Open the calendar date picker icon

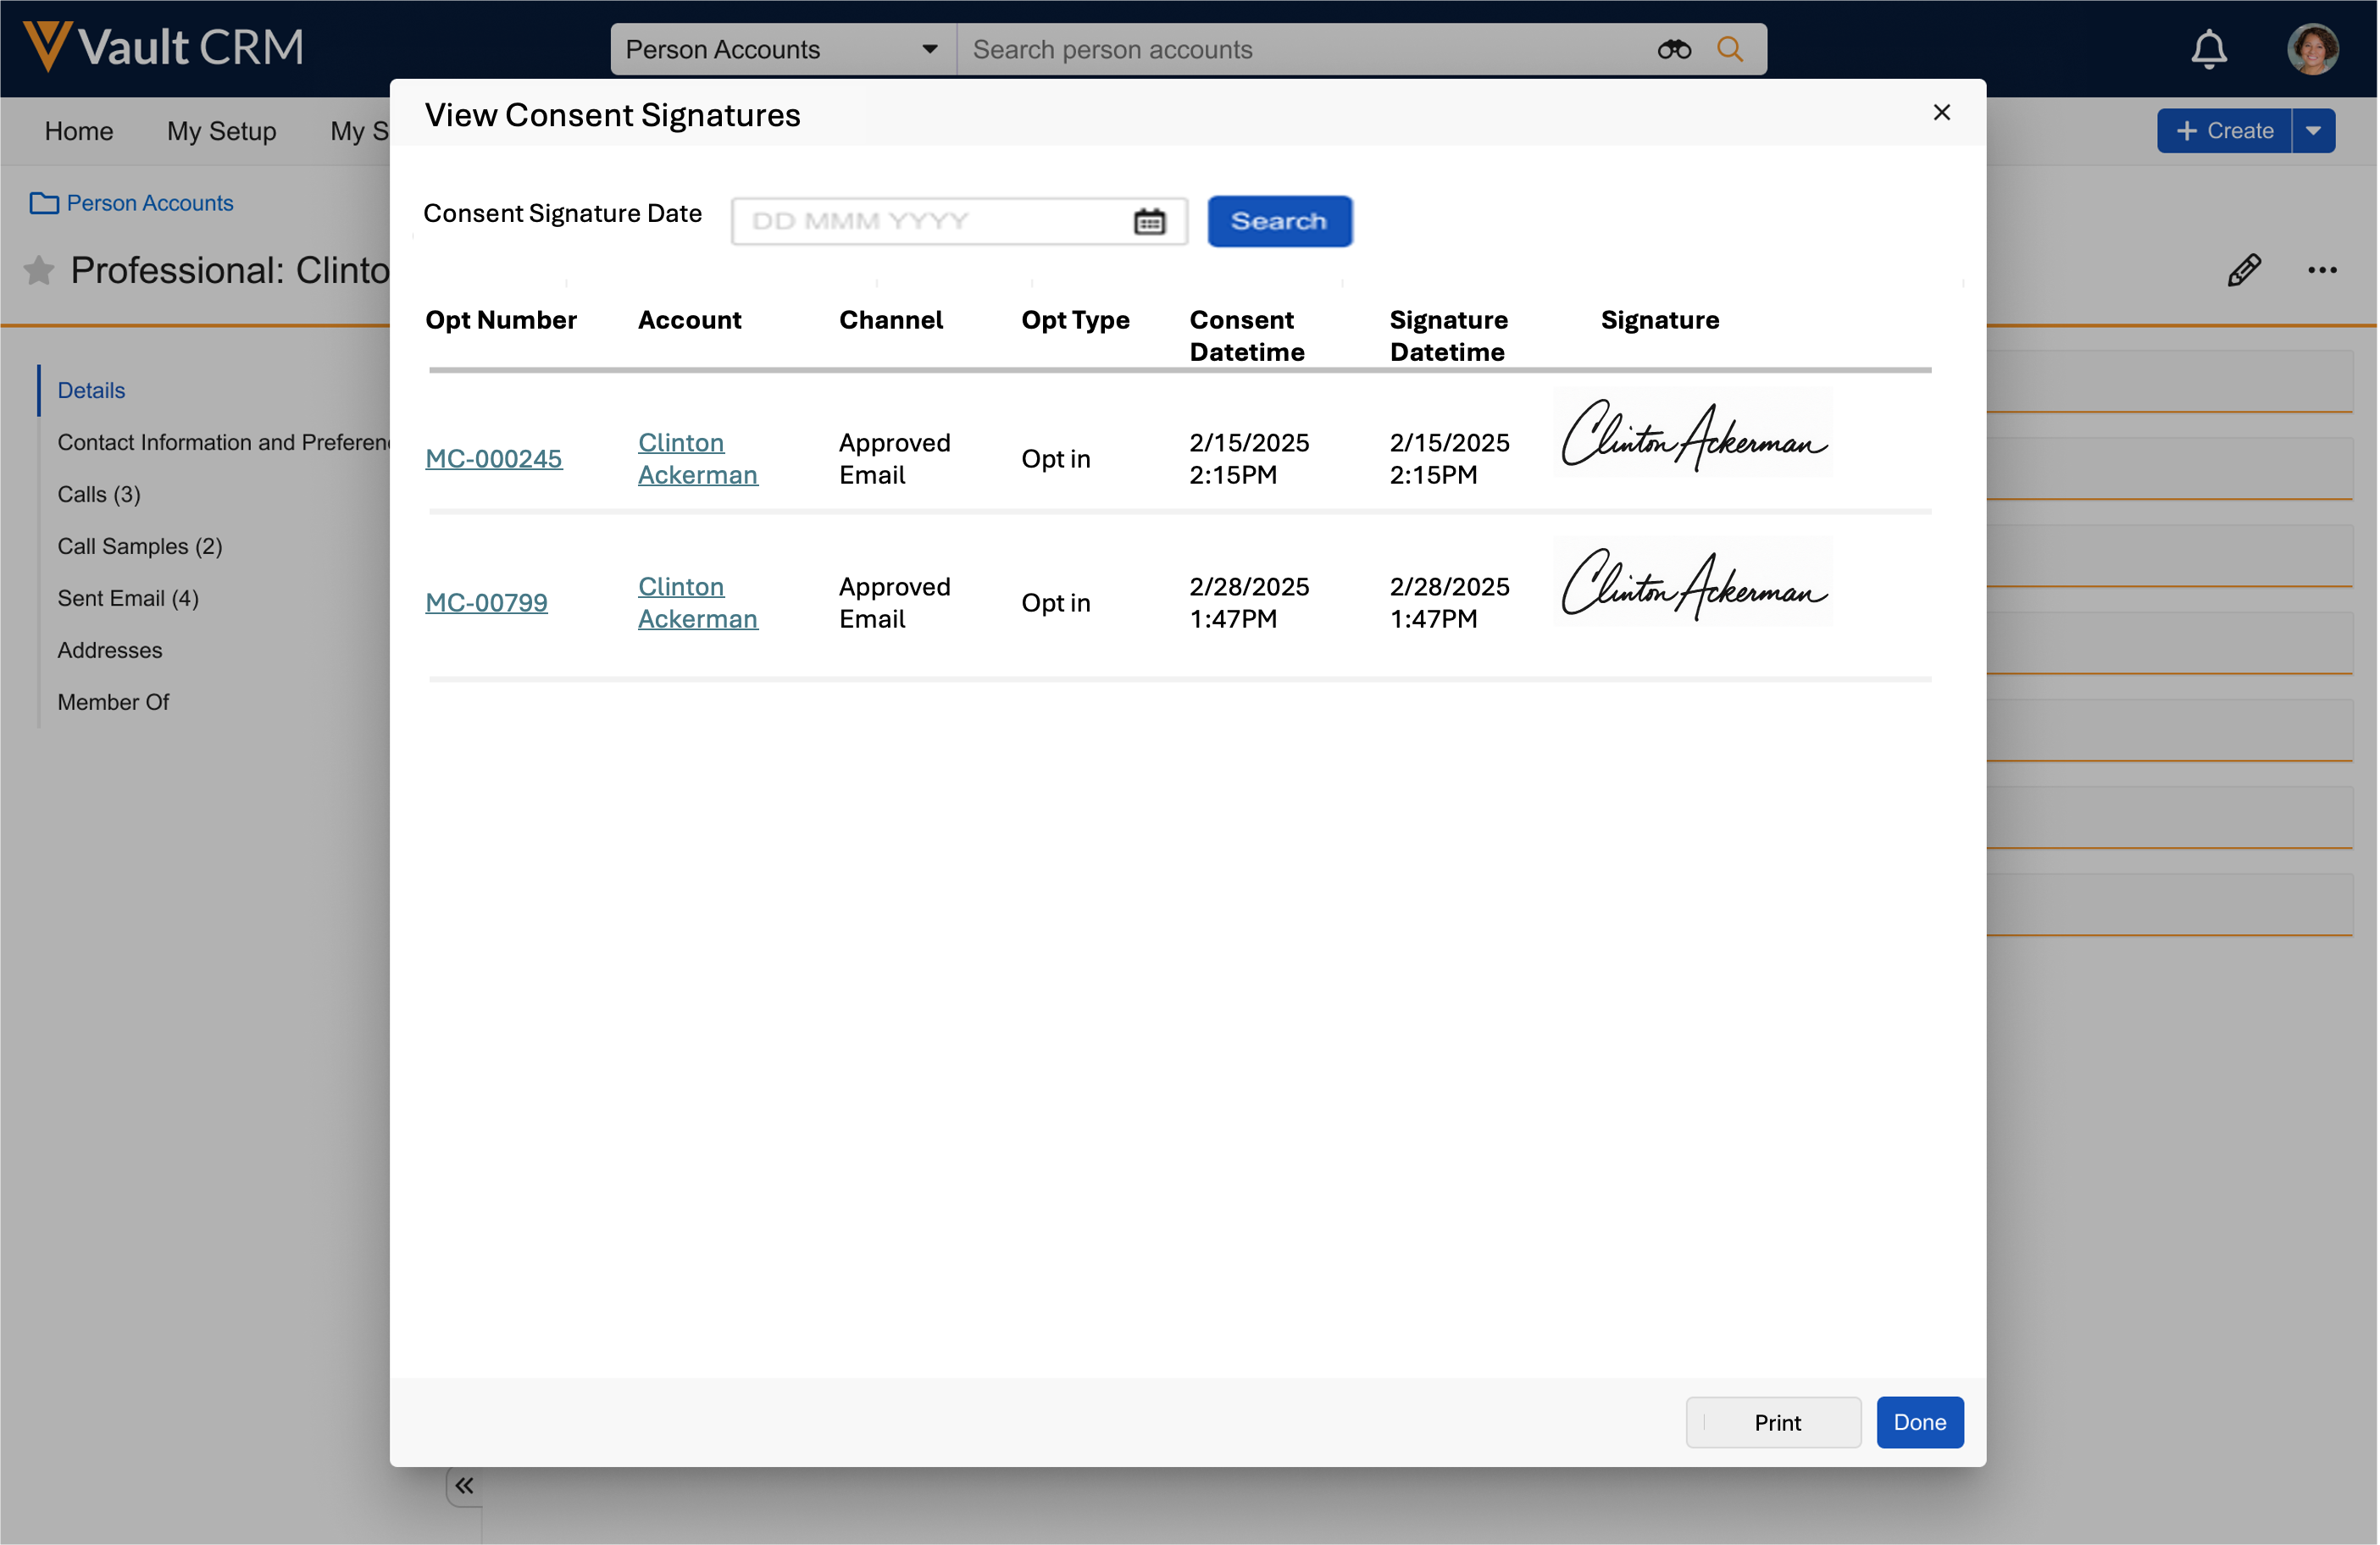(x=1149, y=221)
